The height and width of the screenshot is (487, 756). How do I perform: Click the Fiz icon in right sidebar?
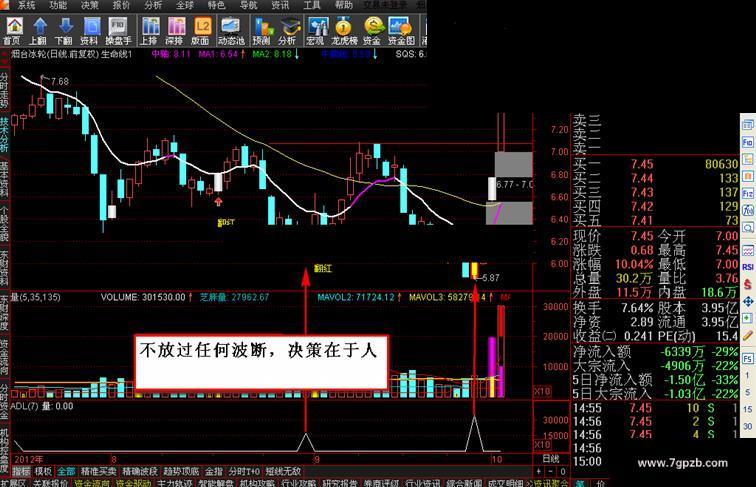click(x=747, y=194)
